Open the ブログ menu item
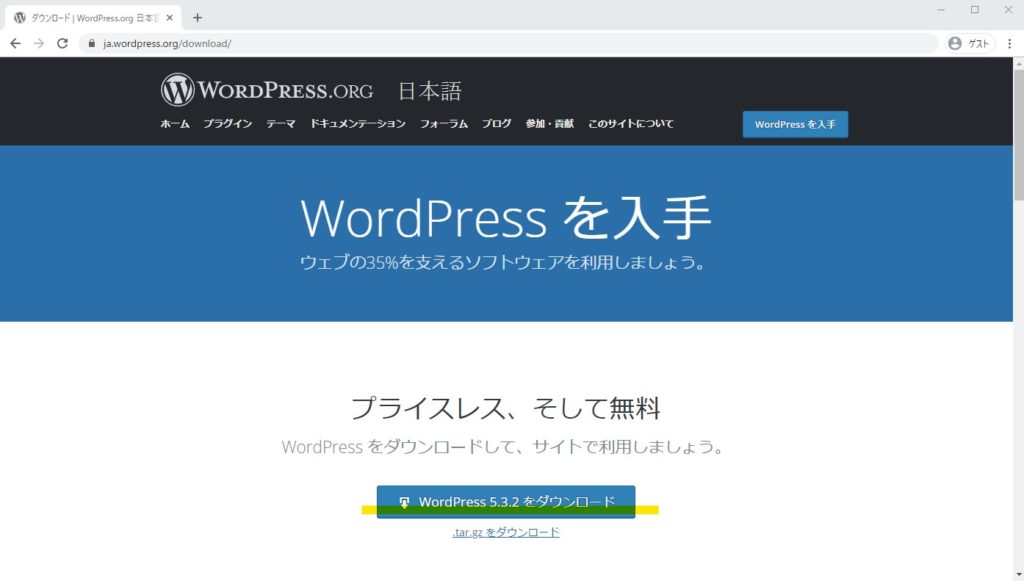The width and height of the screenshot is (1024, 581). [496, 123]
